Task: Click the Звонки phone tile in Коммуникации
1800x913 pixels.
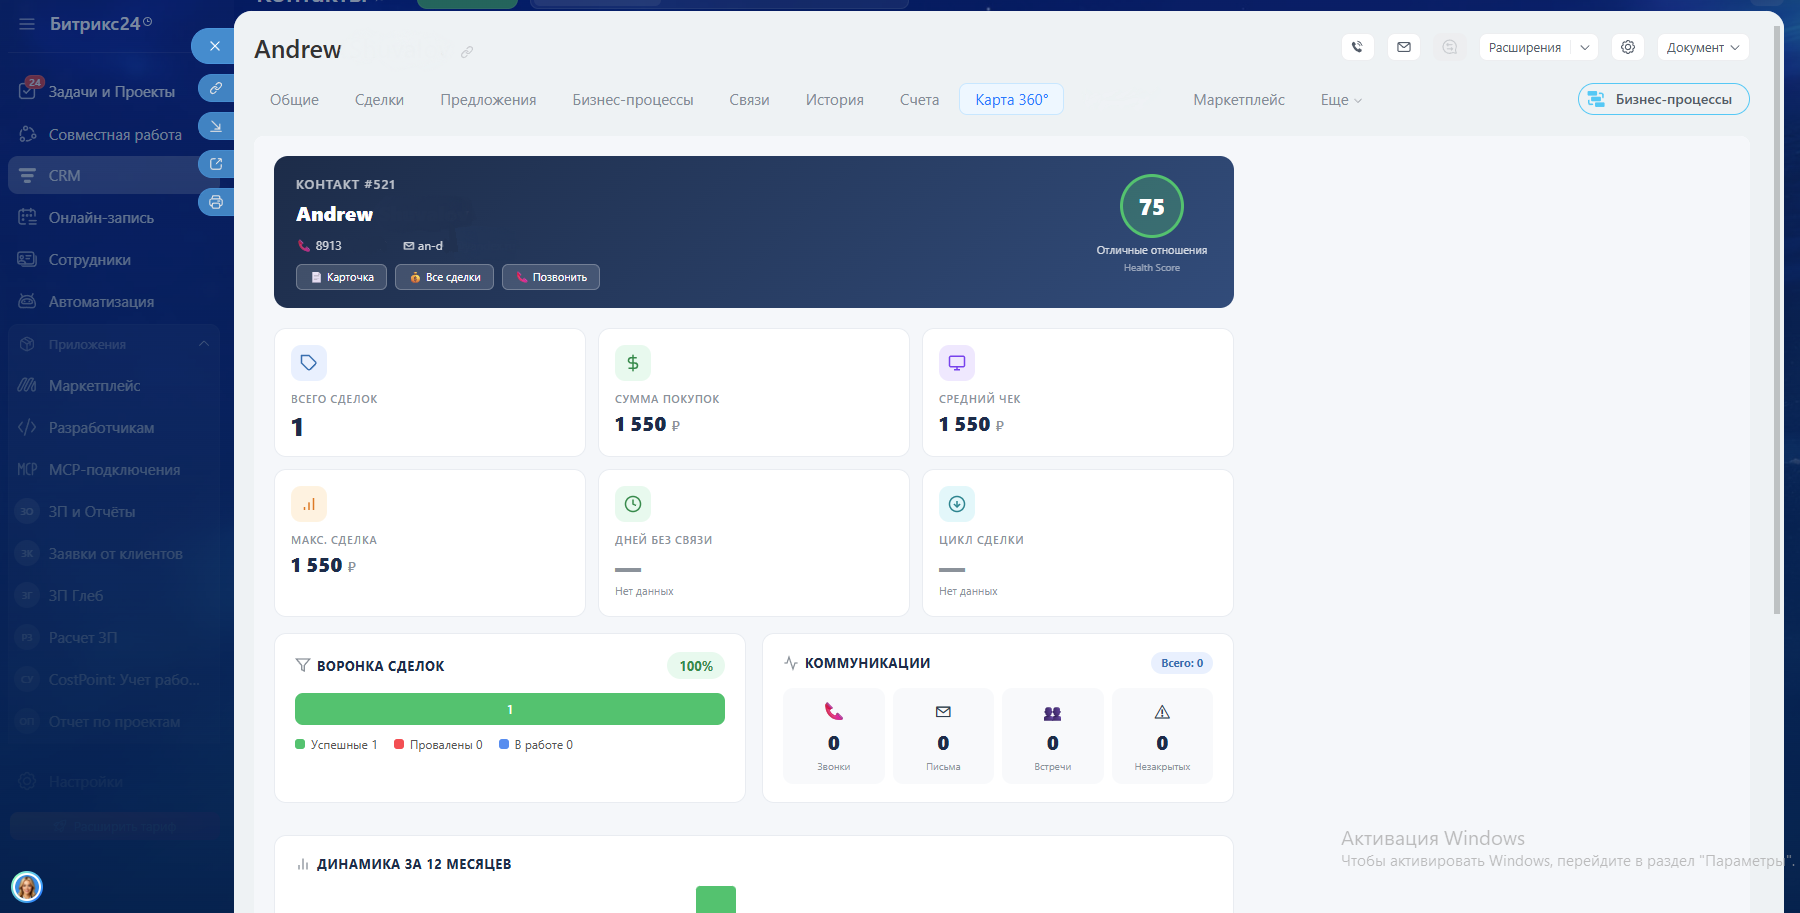Action: click(x=834, y=736)
